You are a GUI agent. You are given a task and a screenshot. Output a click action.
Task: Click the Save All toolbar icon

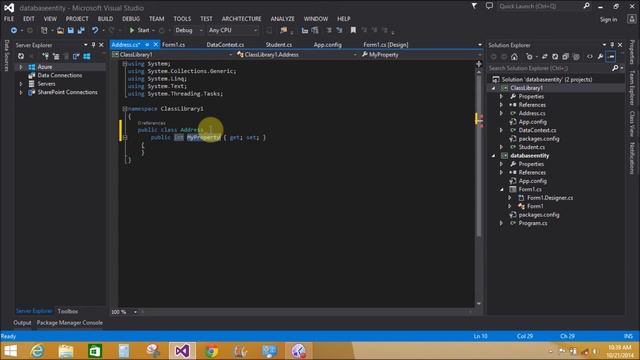click(81, 30)
